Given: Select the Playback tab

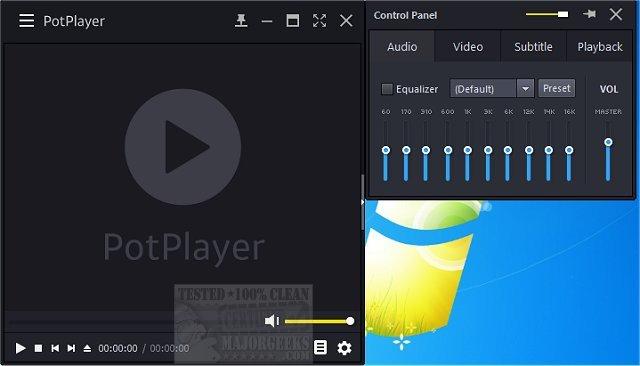Looking at the screenshot, I should pyautogui.click(x=600, y=47).
